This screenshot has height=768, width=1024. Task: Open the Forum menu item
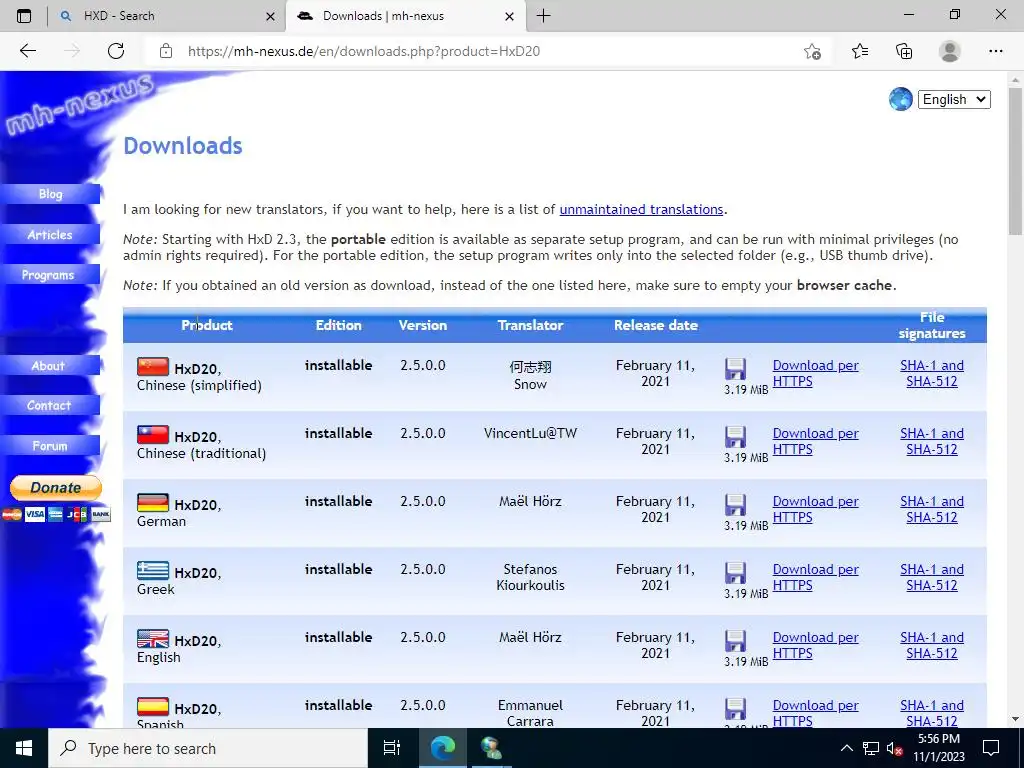(x=50, y=446)
